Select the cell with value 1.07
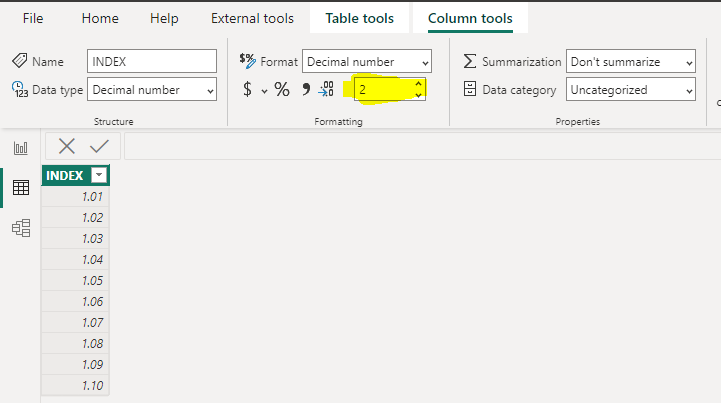 point(75,322)
